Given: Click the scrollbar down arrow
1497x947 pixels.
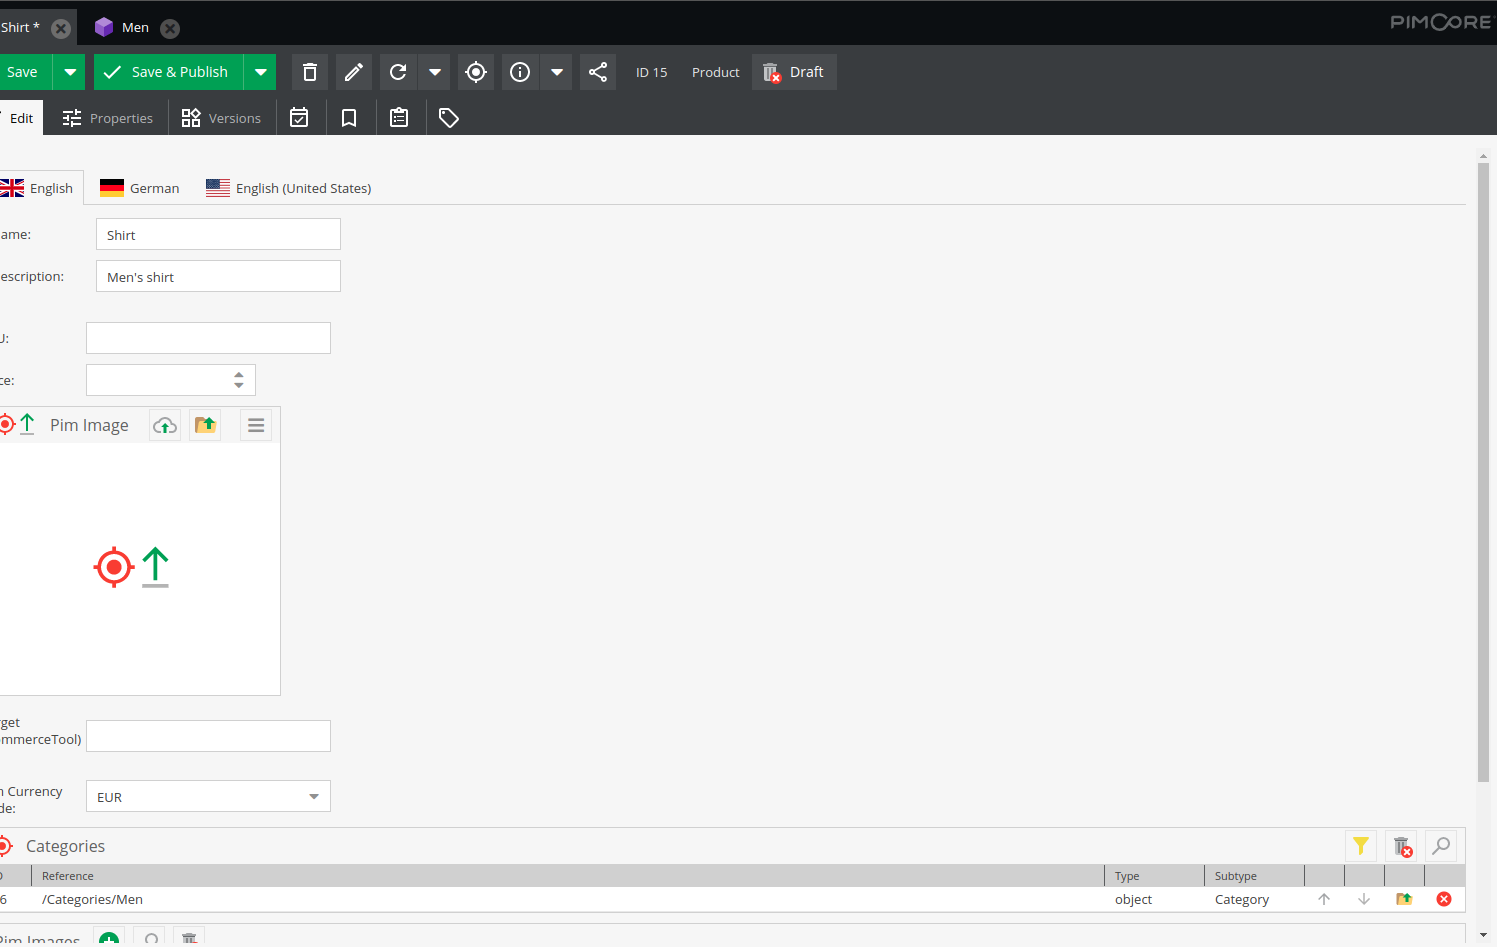Looking at the screenshot, I should (x=1483, y=934).
